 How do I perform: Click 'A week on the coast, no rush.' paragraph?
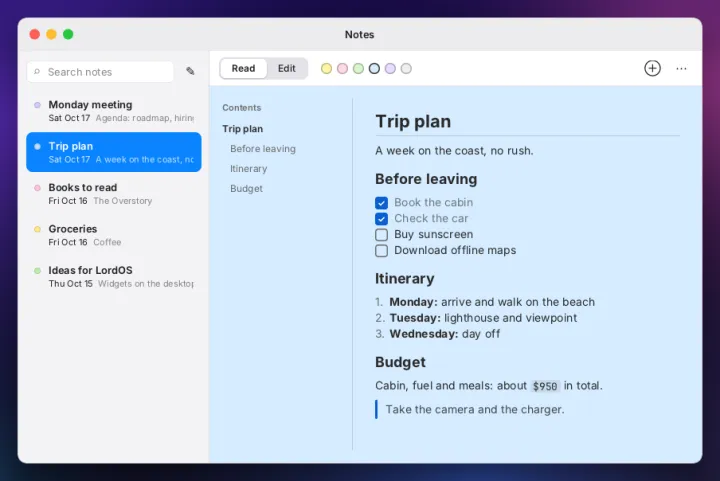454,151
